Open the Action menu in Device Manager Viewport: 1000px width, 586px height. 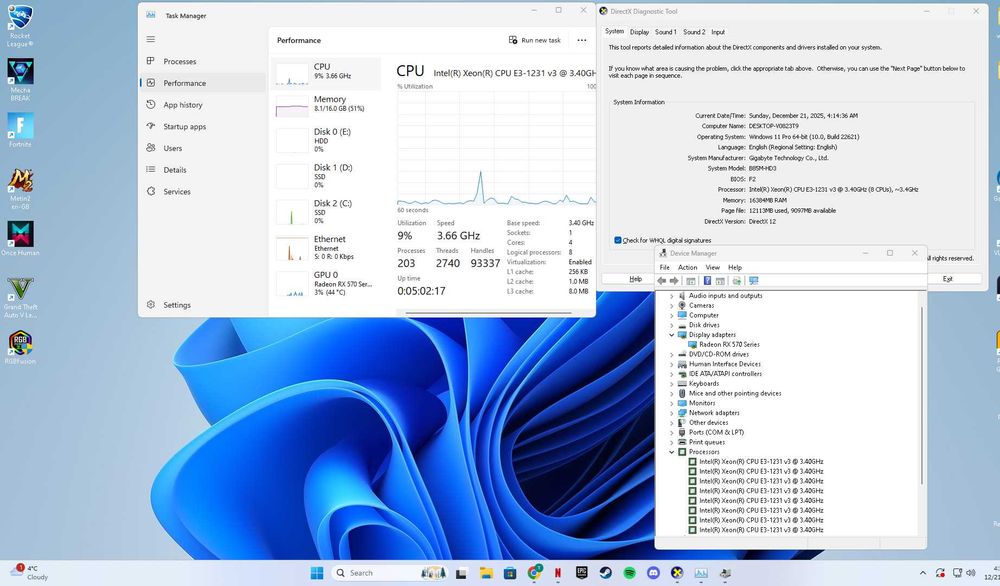[687, 267]
